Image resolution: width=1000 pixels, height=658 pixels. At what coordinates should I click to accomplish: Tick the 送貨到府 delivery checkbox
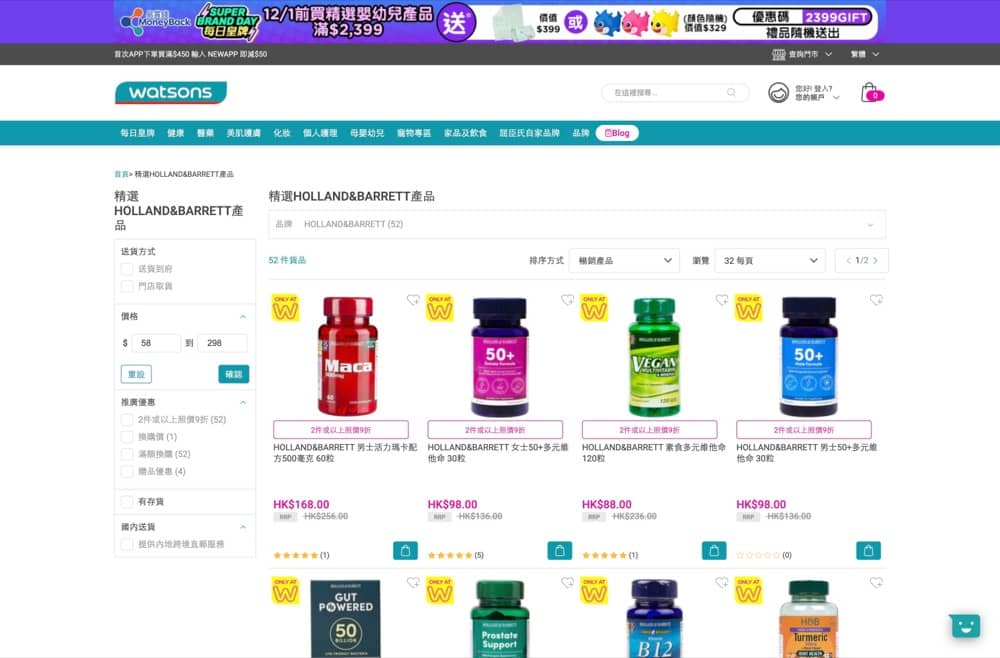[x=128, y=269]
